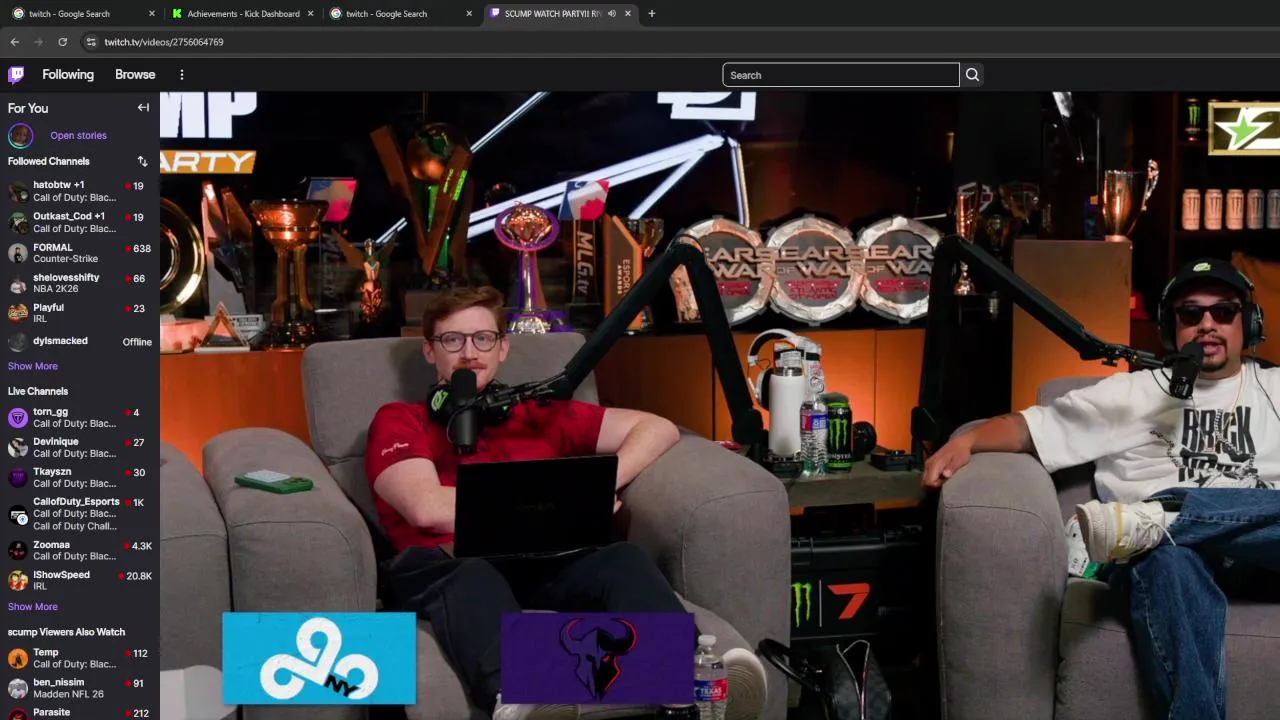The image size is (1280, 720).
Task: Click Open stories link
Action: (78, 135)
